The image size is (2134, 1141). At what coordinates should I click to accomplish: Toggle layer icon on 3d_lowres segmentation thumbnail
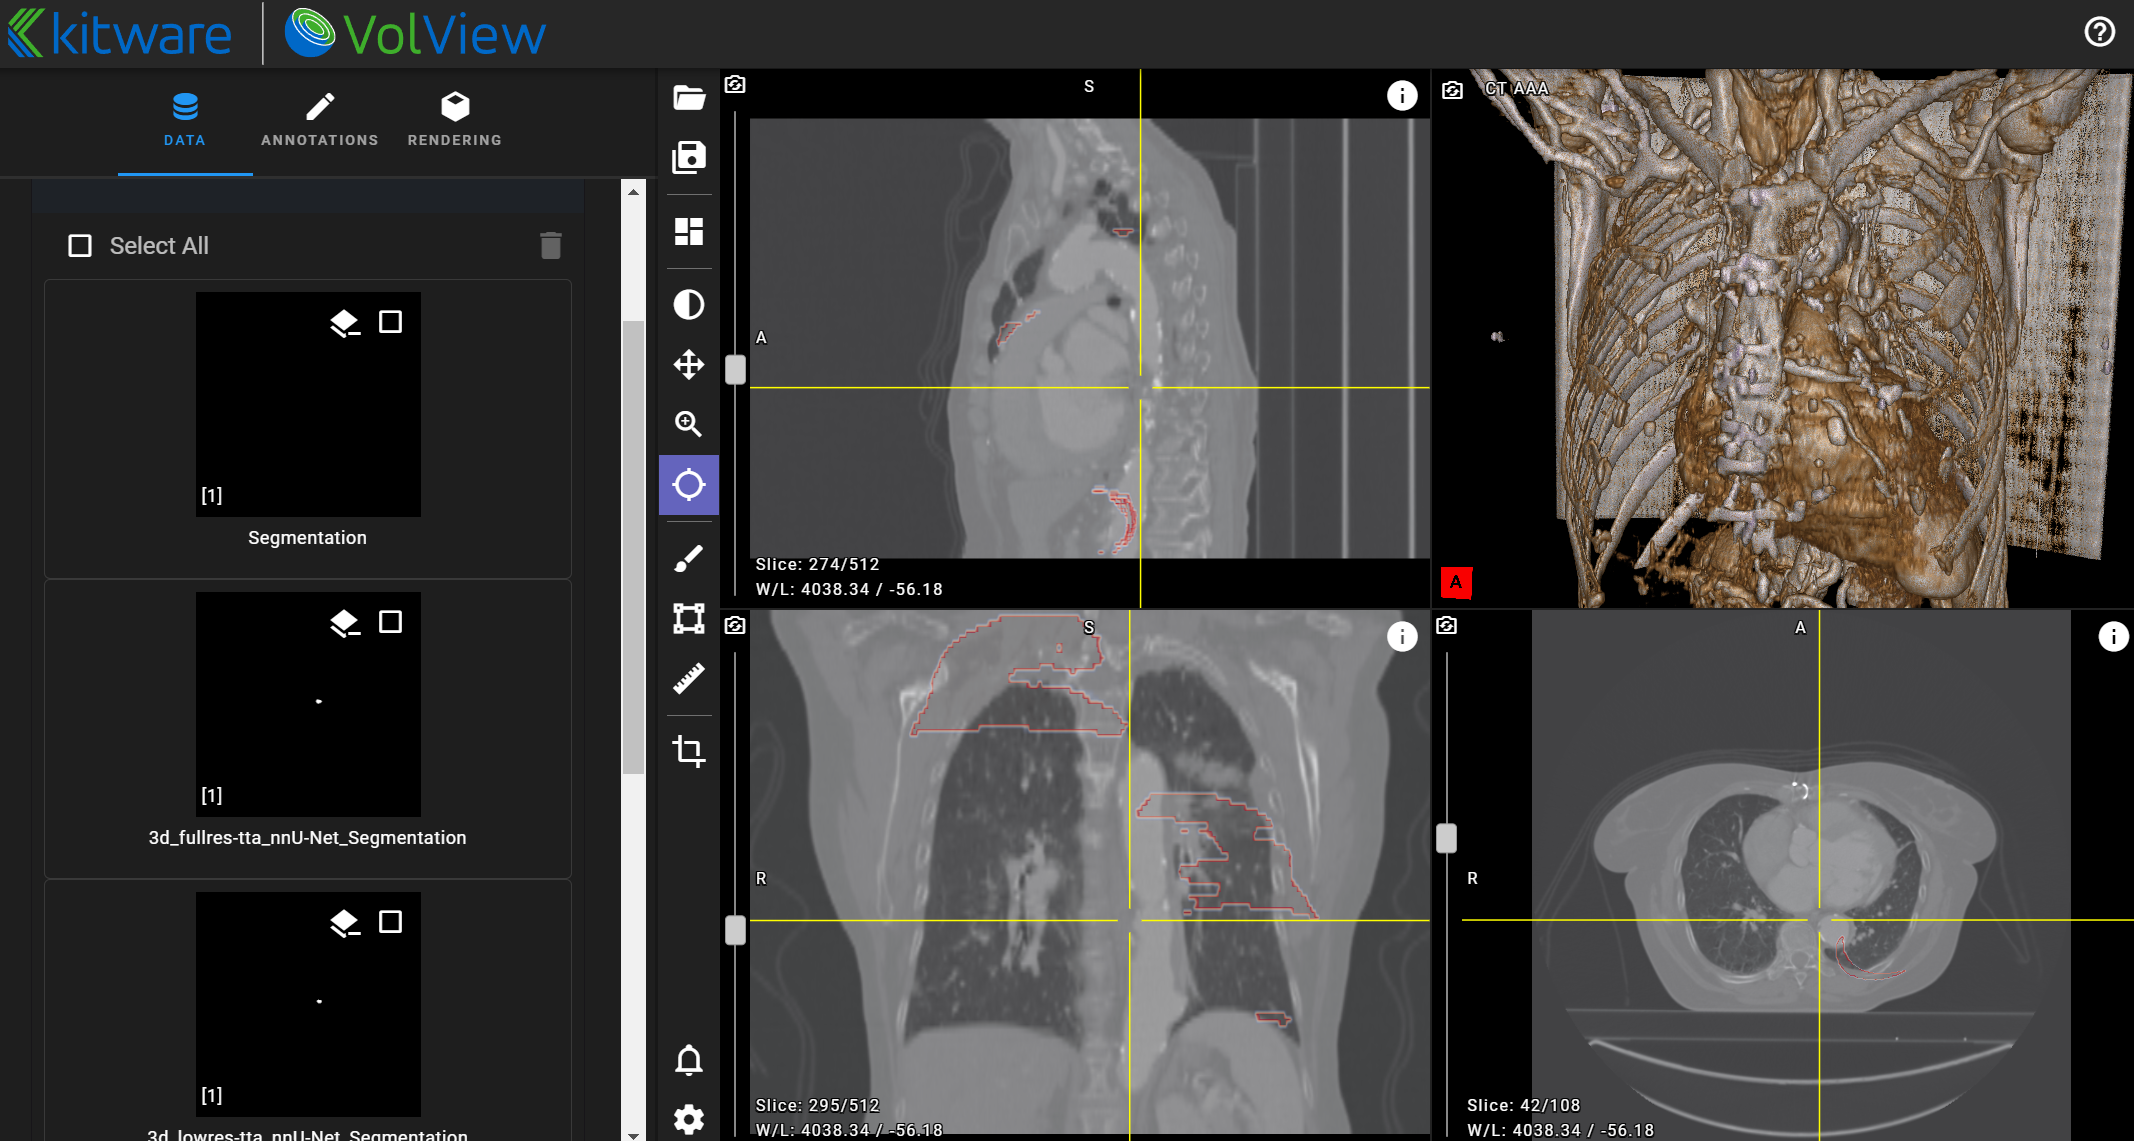[344, 923]
